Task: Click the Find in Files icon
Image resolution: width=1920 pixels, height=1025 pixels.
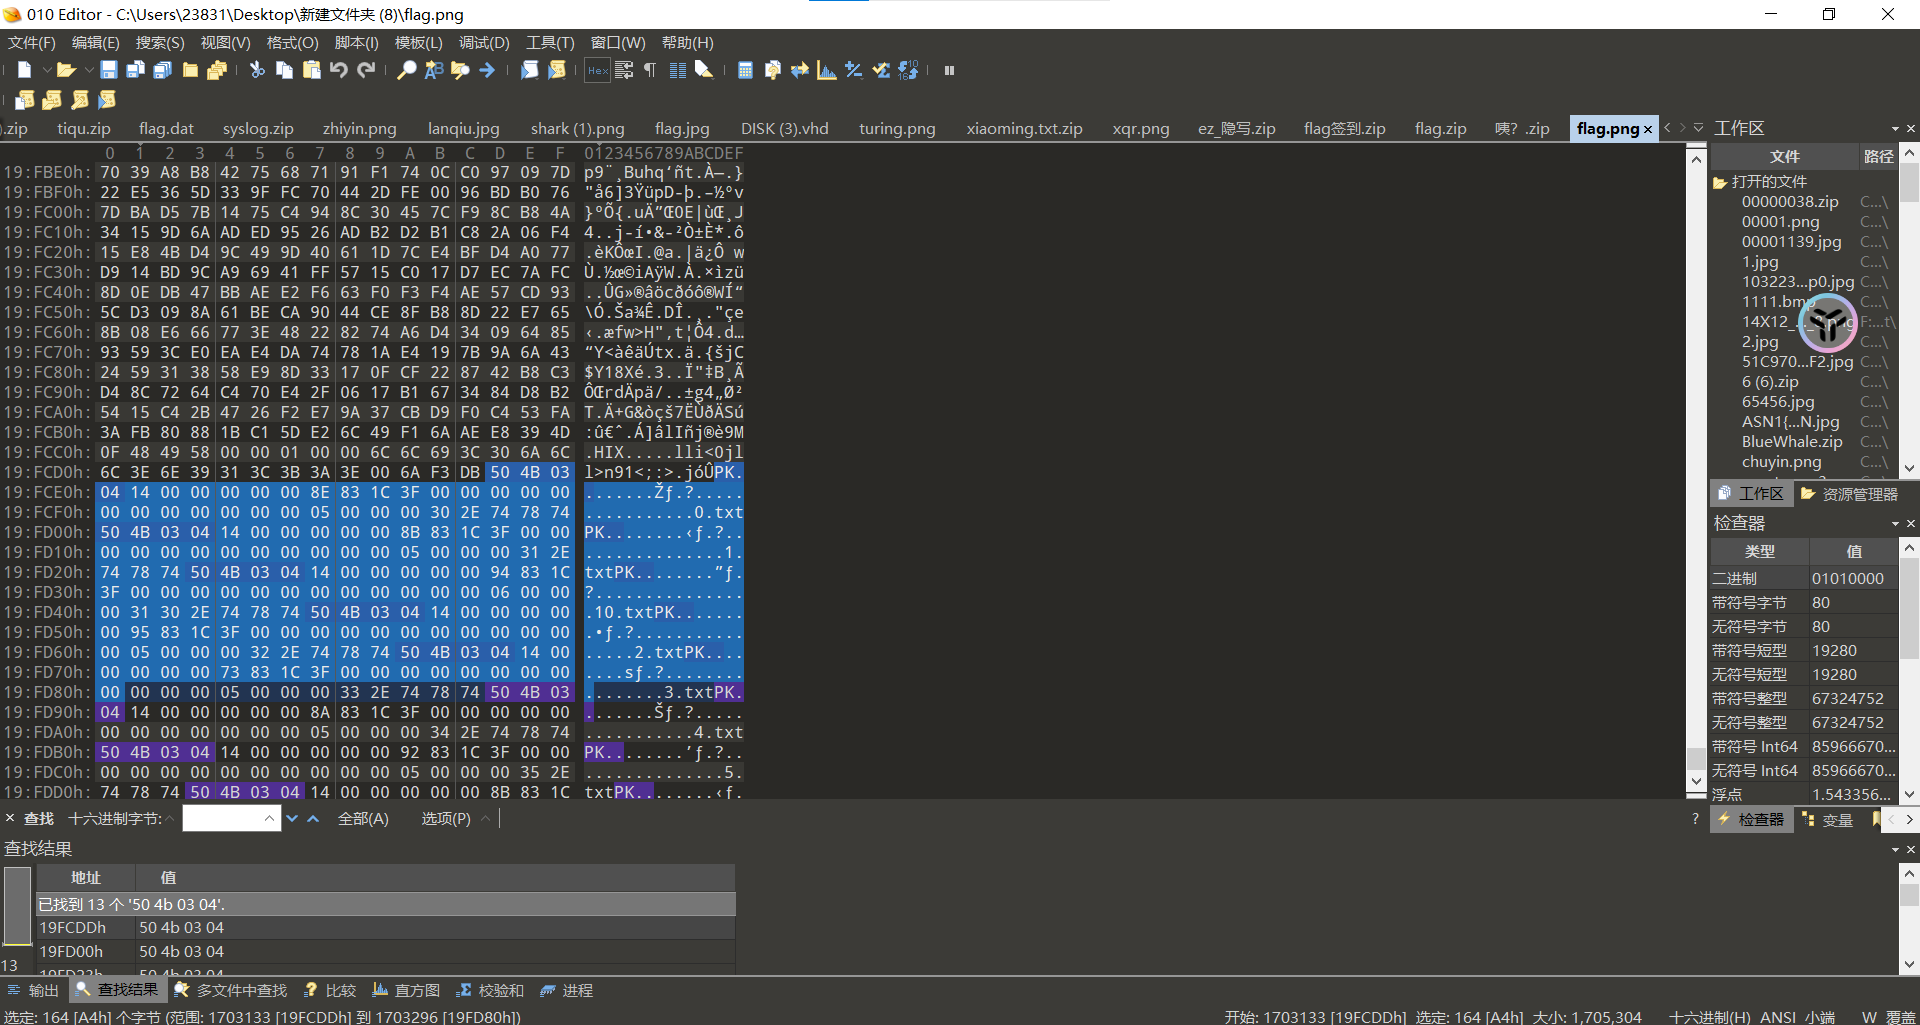Action: (x=460, y=70)
